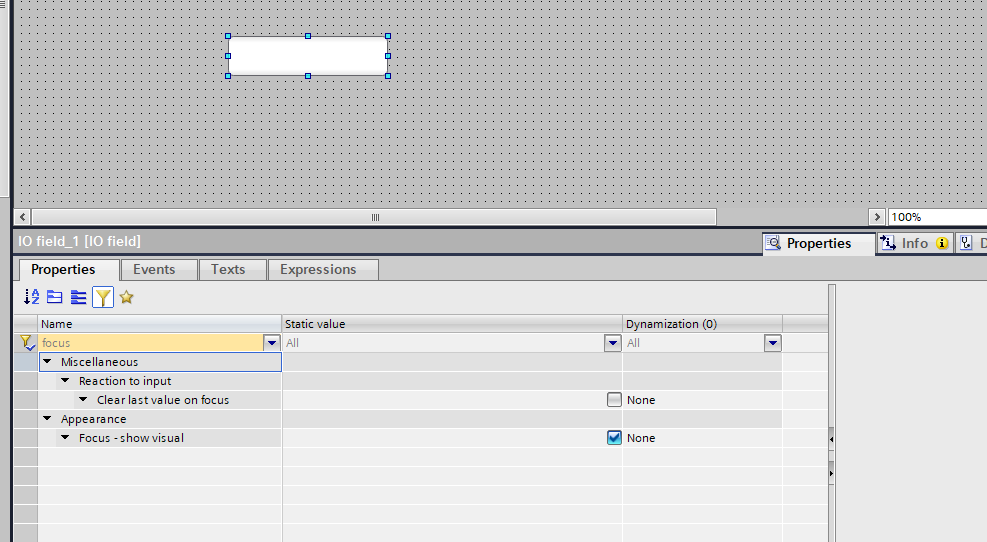This screenshot has height=542, width=987.
Task: Open the Name filter dropdown arrow
Action: click(272, 342)
